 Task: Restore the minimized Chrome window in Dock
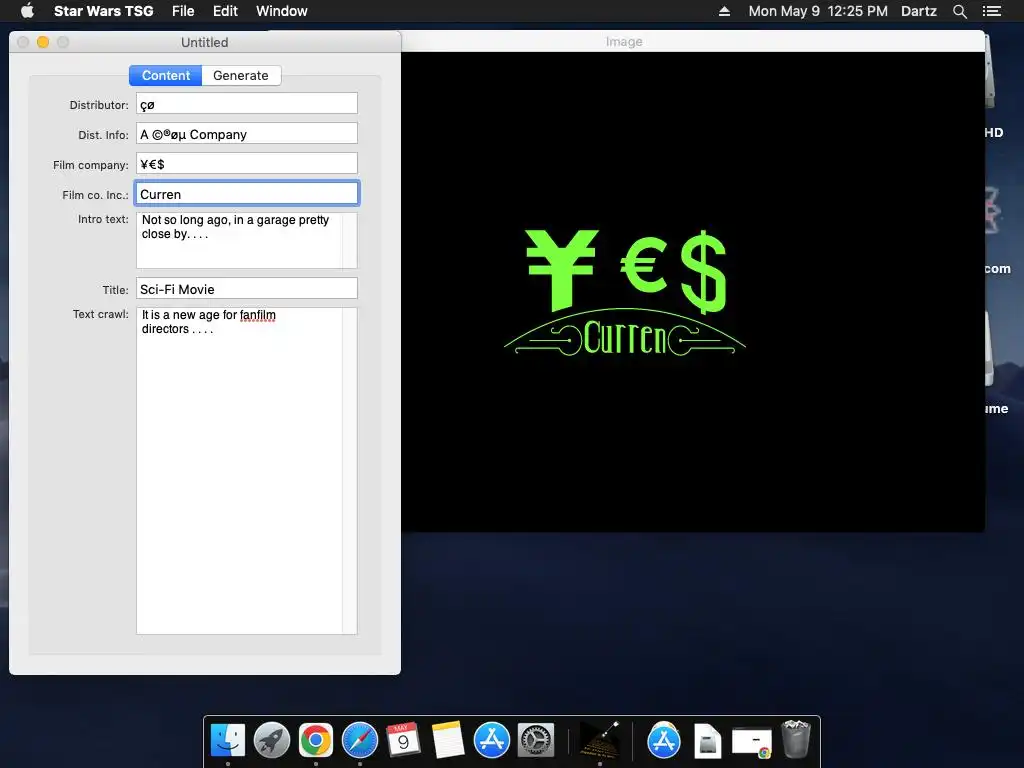(752, 743)
